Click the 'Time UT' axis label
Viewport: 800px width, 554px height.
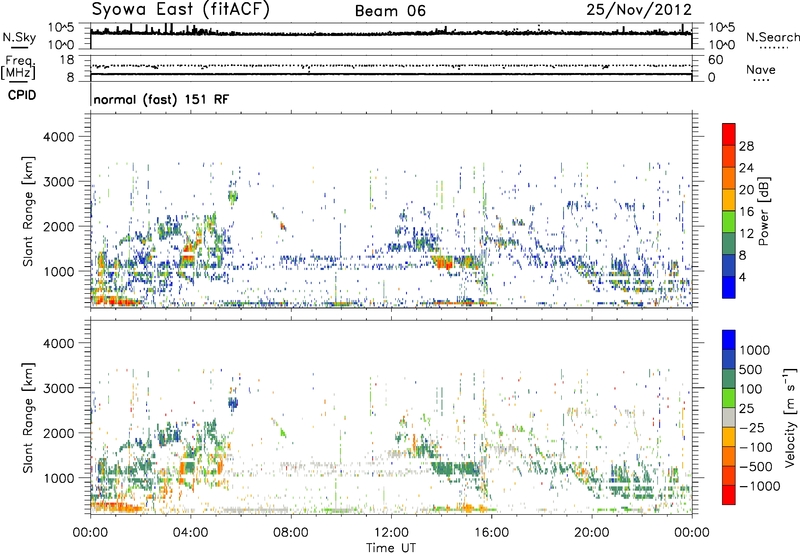coord(391,547)
